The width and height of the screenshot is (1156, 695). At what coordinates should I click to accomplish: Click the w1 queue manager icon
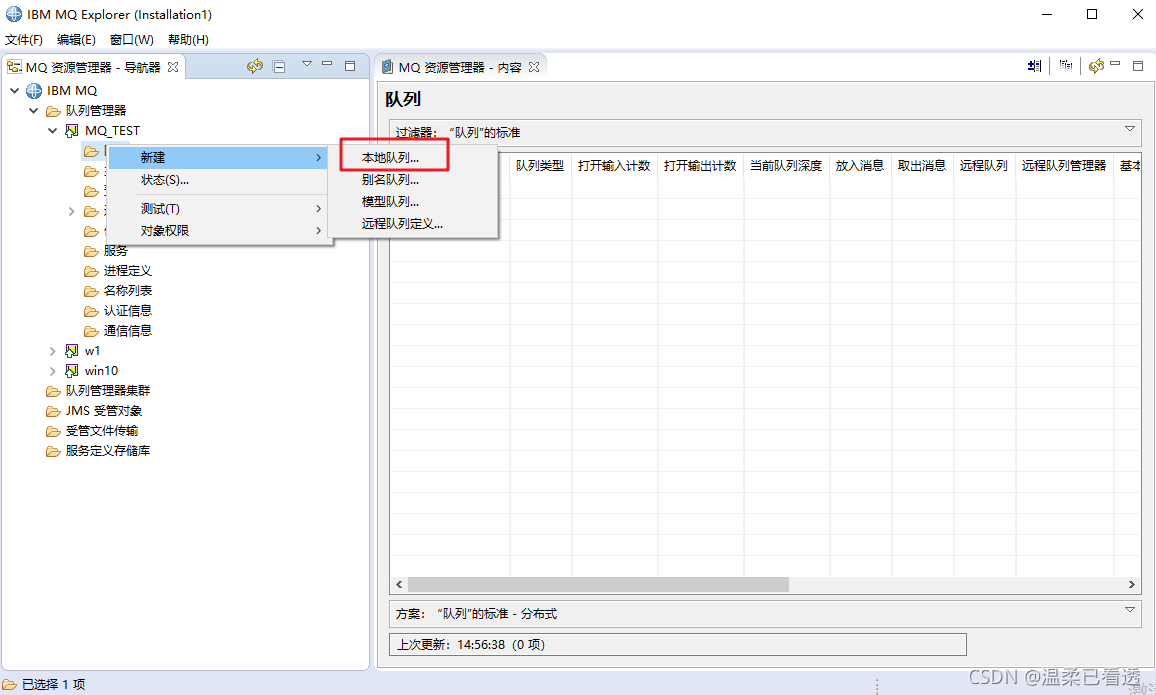click(x=72, y=351)
